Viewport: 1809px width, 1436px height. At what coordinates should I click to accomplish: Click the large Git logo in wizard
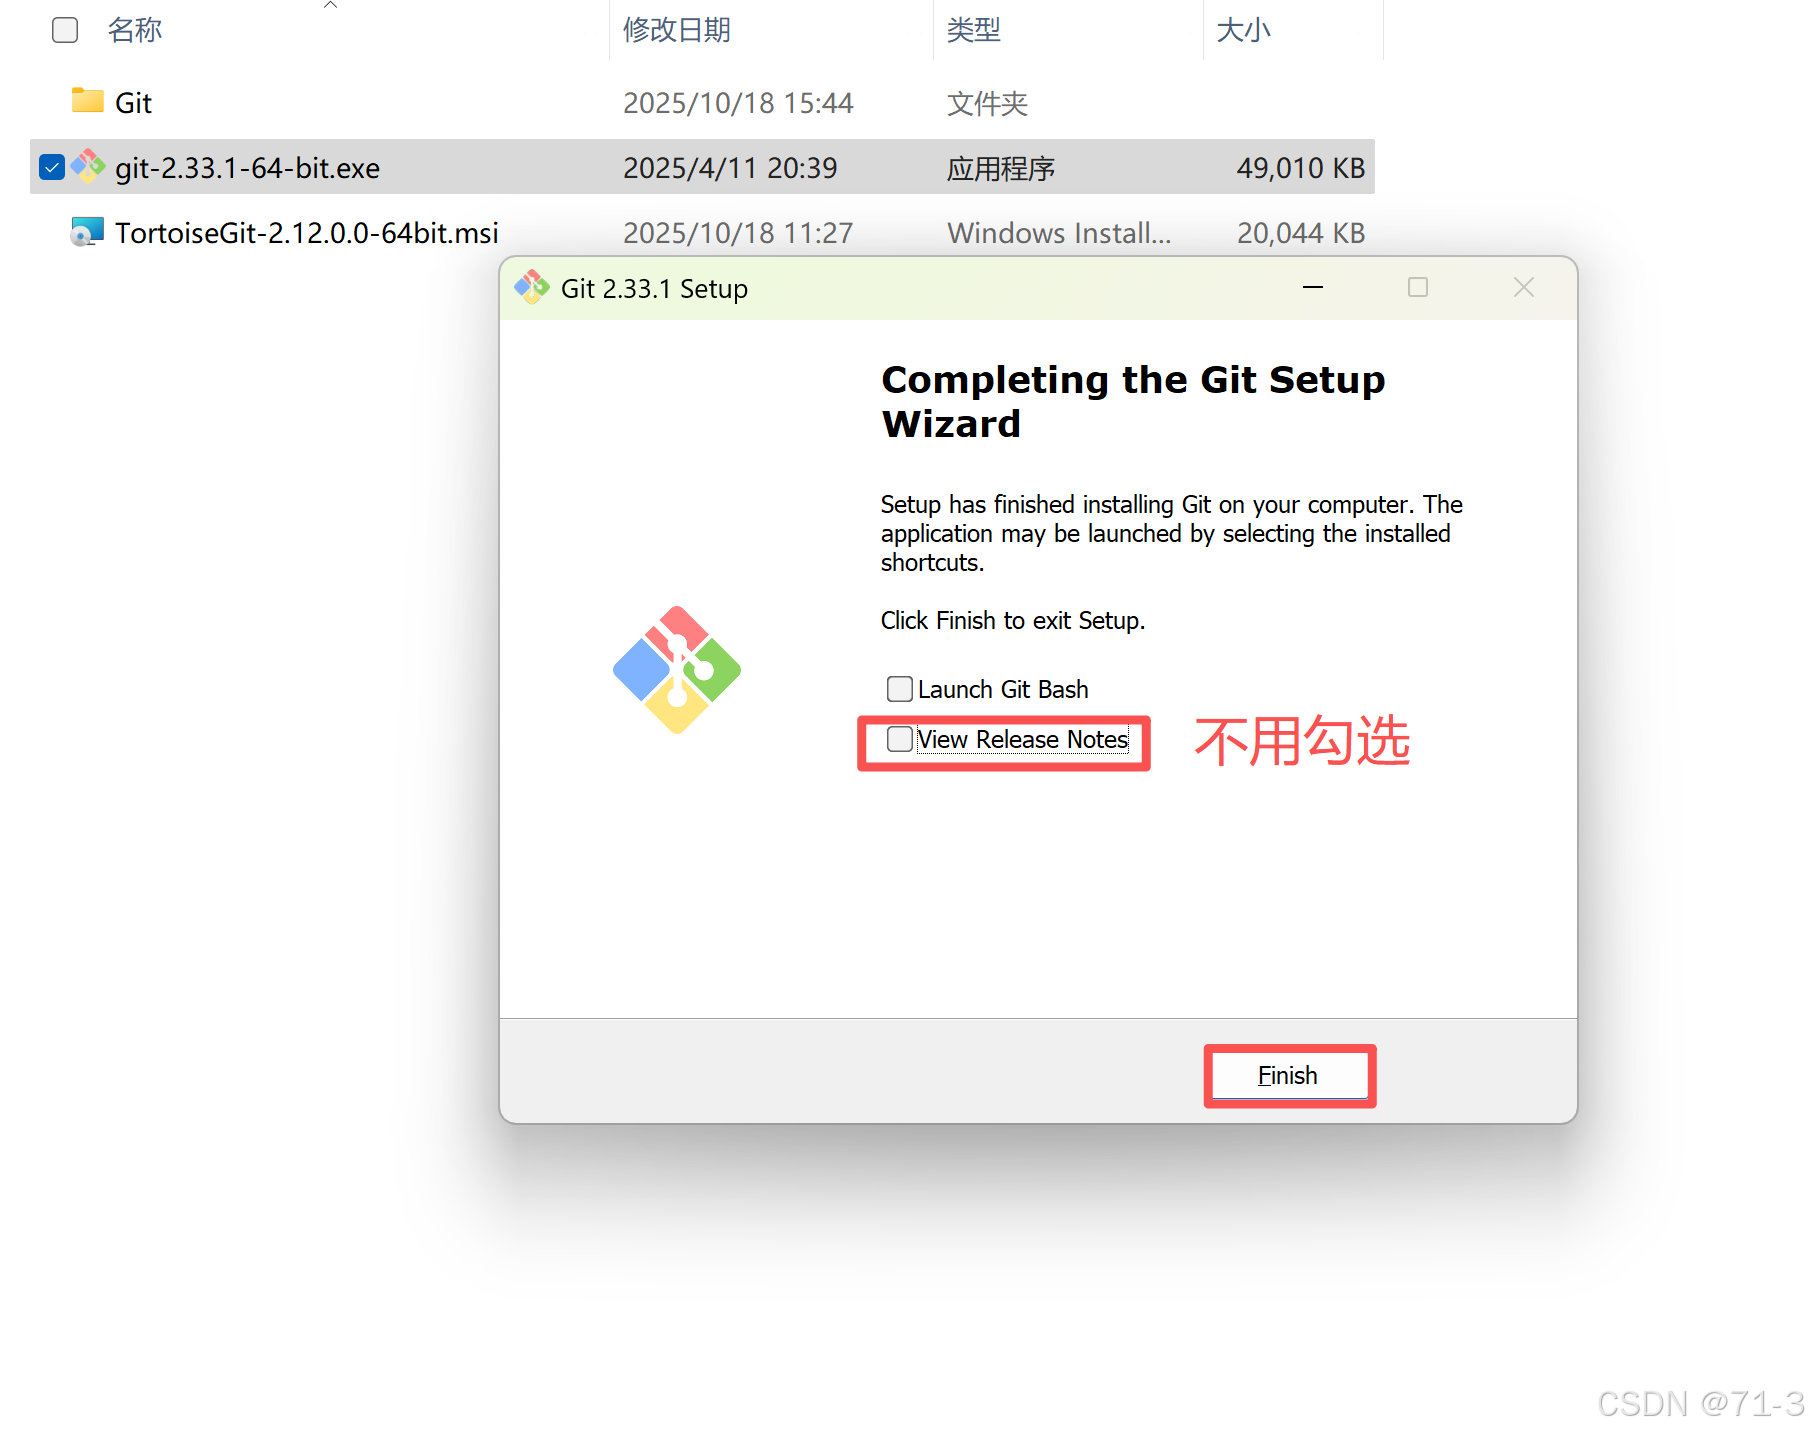coord(677,669)
